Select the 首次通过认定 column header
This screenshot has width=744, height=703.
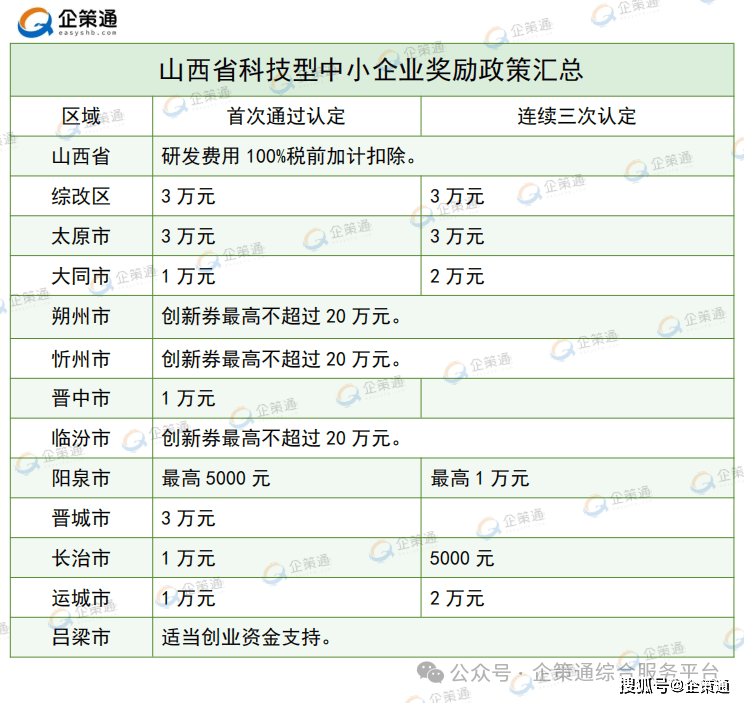click(286, 116)
